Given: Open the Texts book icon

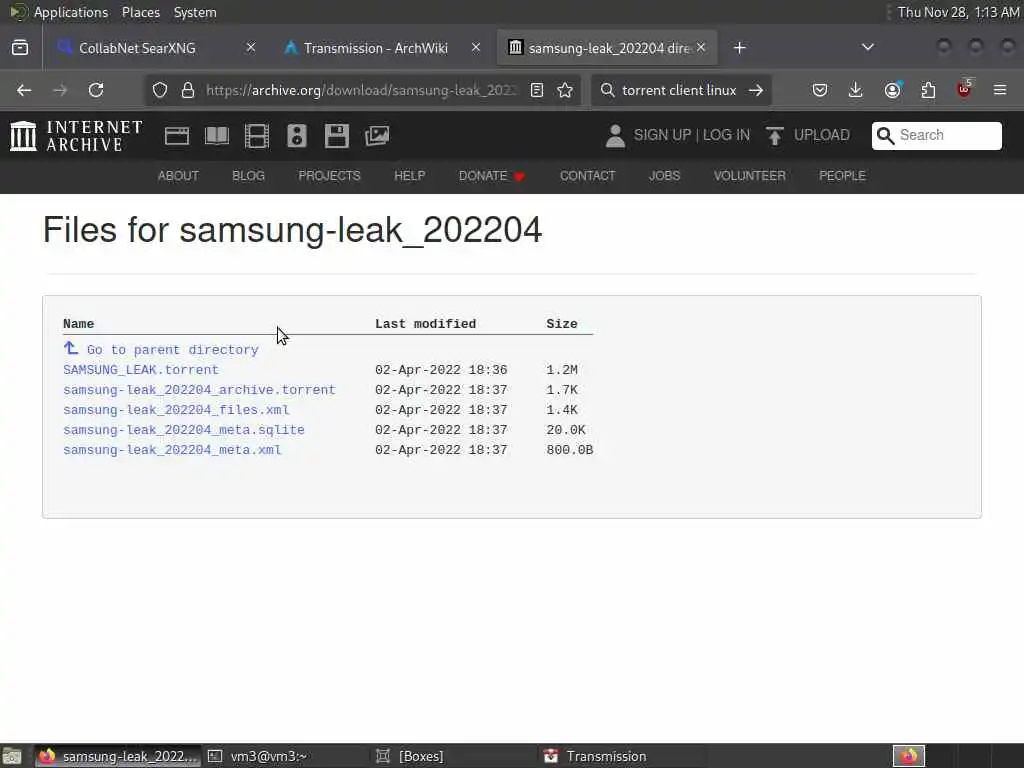Looking at the screenshot, I should pyautogui.click(x=217, y=136).
